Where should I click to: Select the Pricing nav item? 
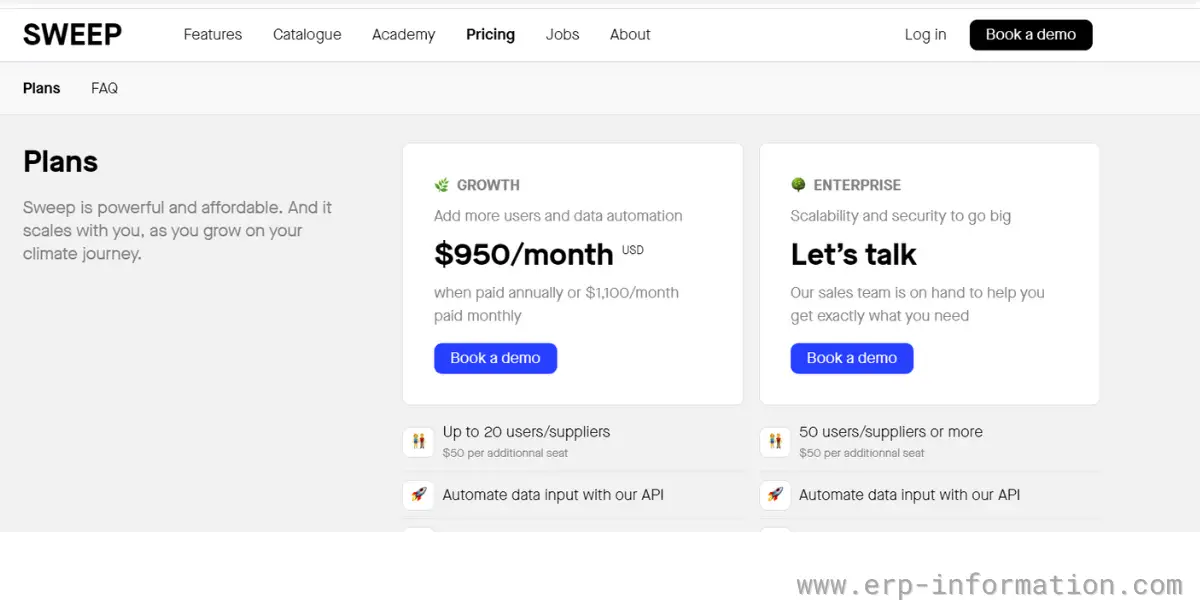[490, 34]
